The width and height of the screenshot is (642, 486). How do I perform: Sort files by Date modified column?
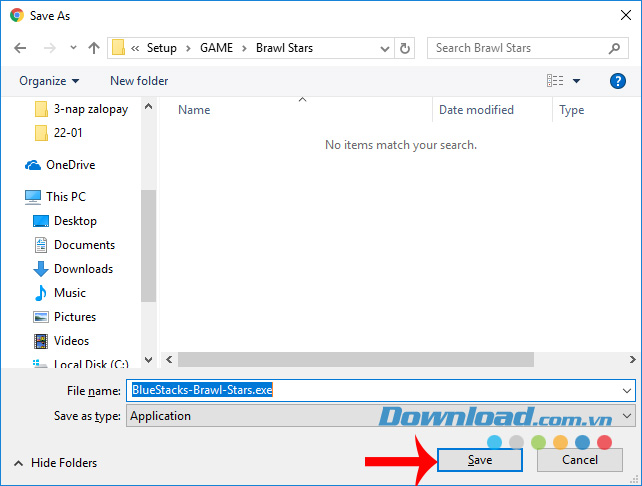click(476, 110)
